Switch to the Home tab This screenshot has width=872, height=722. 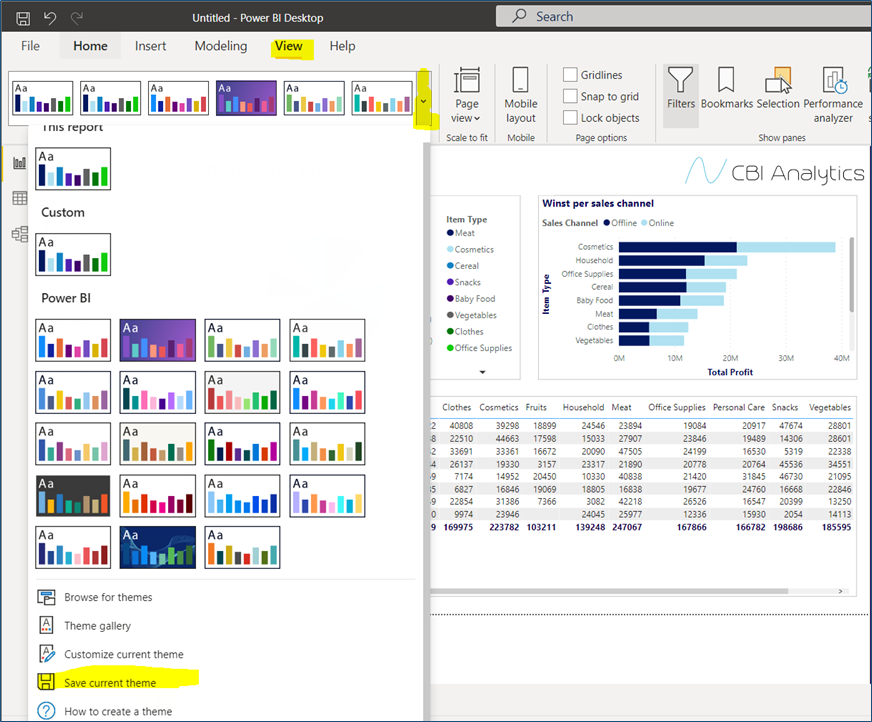90,46
